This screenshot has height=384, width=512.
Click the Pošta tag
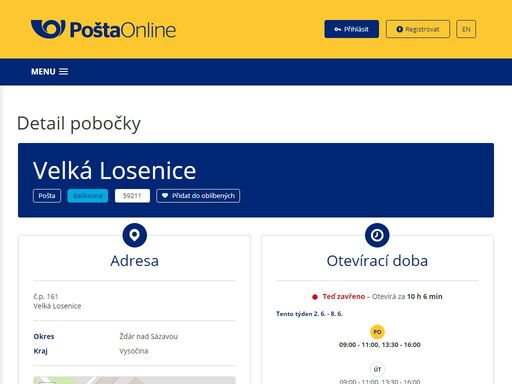(x=47, y=196)
